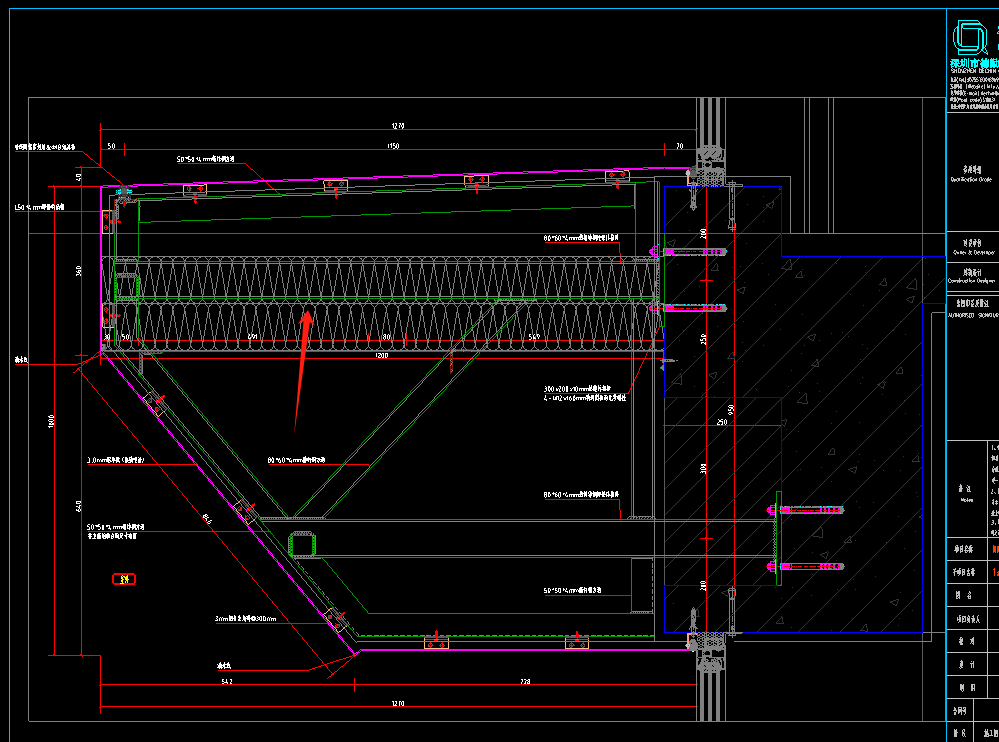The height and width of the screenshot is (742, 999).
Task: Select the 640 vertical dimension text
Action: tap(79, 506)
